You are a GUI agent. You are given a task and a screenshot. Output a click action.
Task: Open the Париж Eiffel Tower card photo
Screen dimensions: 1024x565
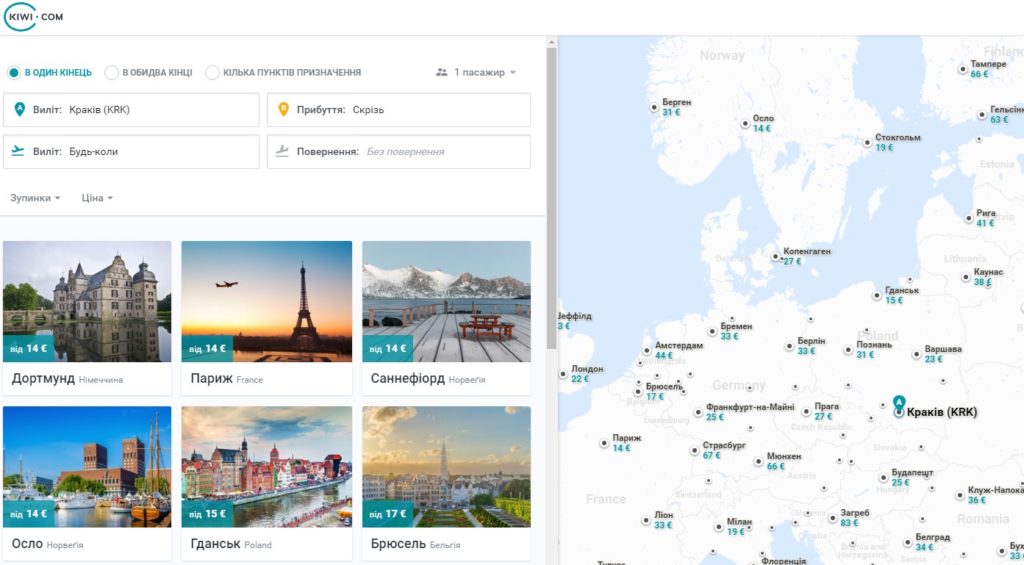(x=266, y=301)
